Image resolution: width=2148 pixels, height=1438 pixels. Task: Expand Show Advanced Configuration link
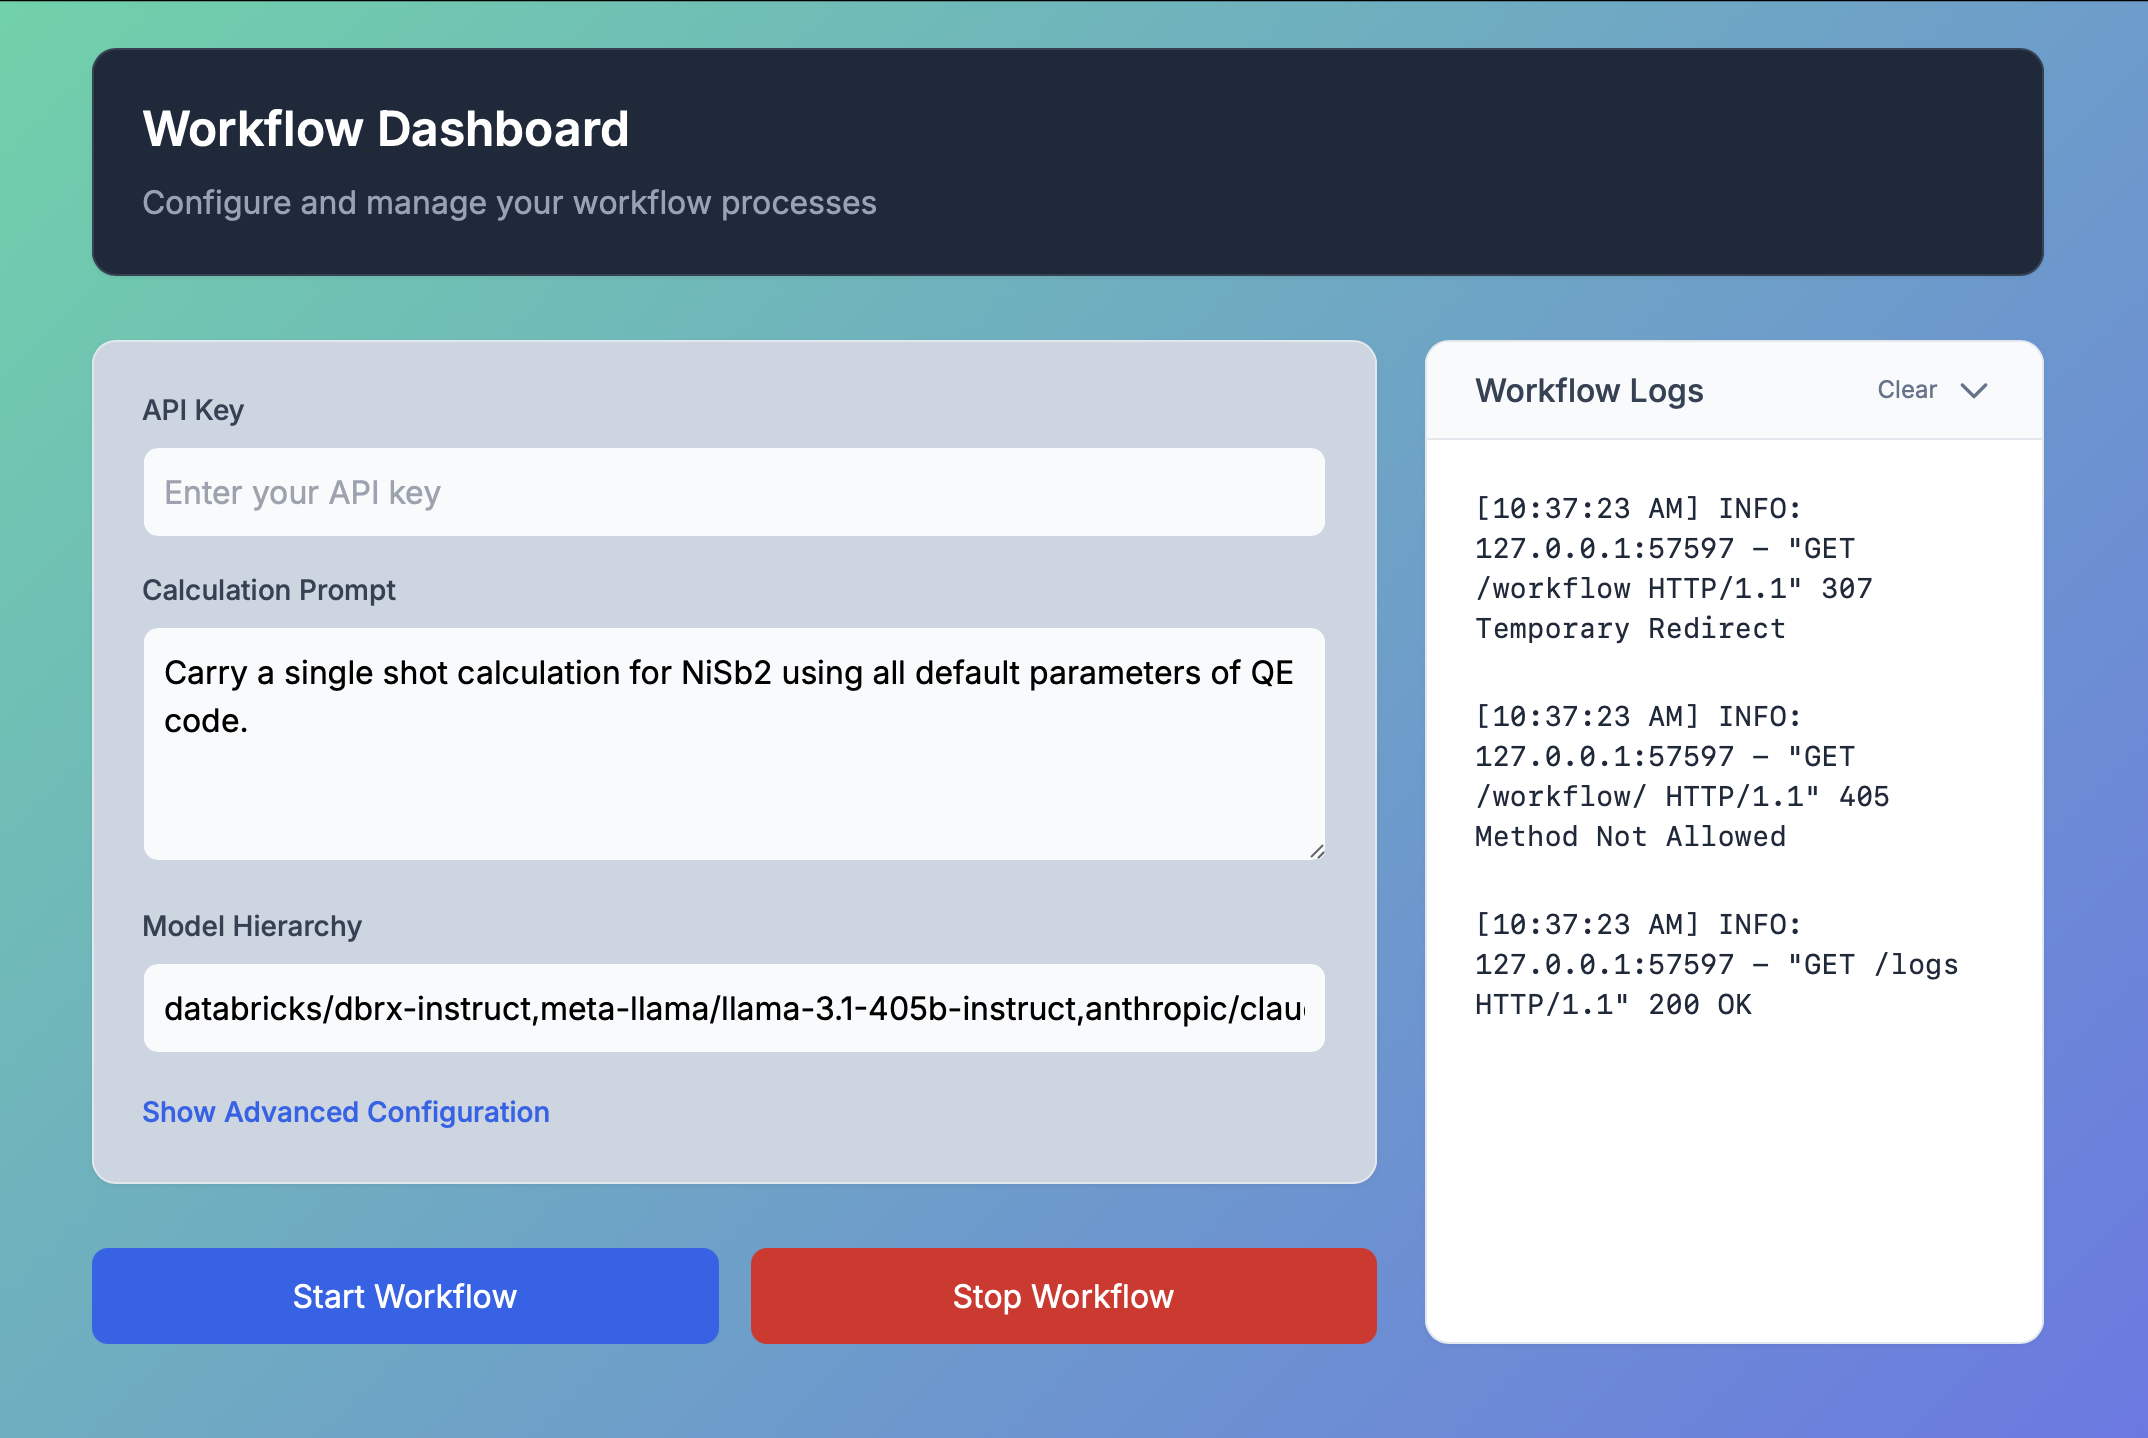click(346, 1112)
